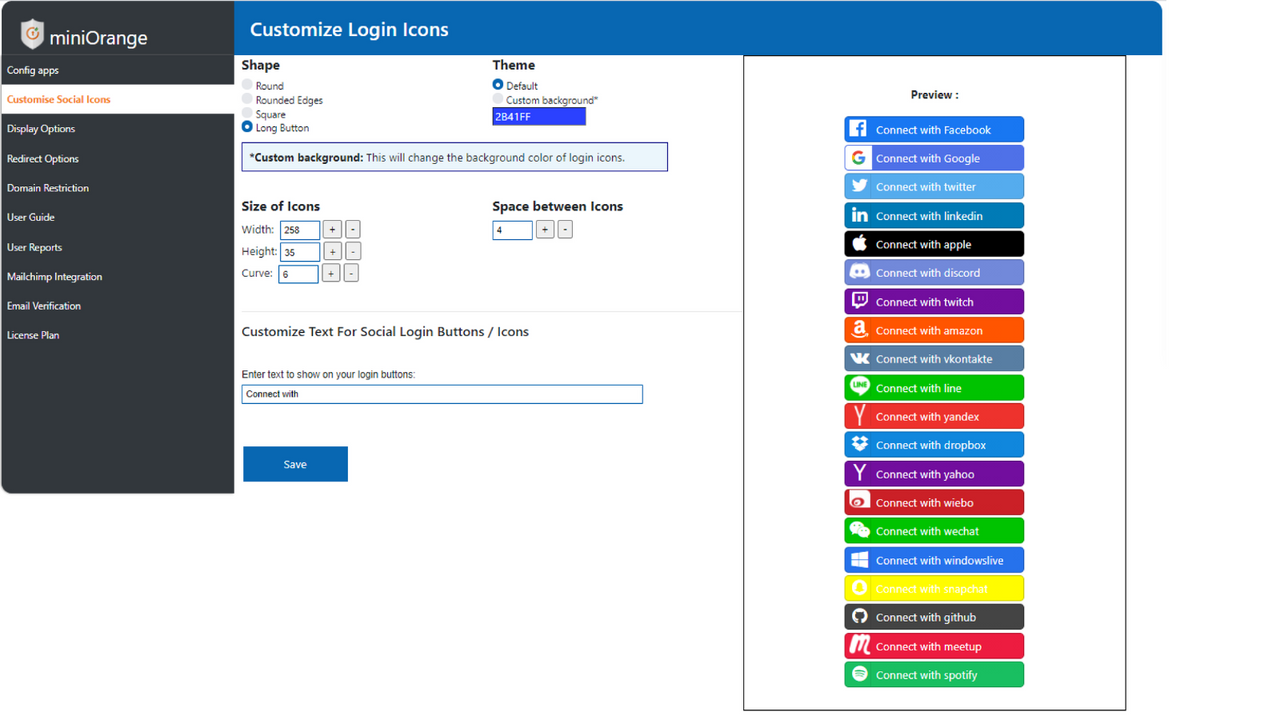Click the Yandex icon in preview
1280x720 pixels.
click(859, 416)
